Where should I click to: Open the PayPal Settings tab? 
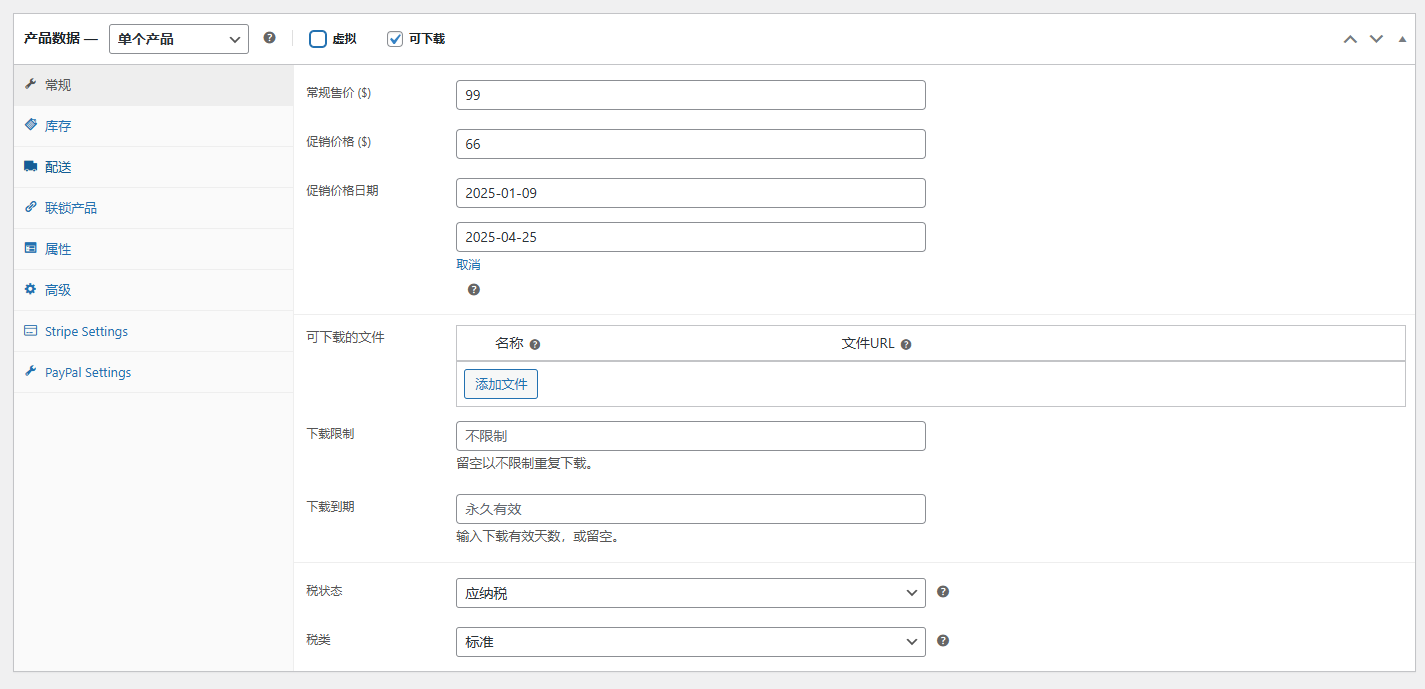153,372
